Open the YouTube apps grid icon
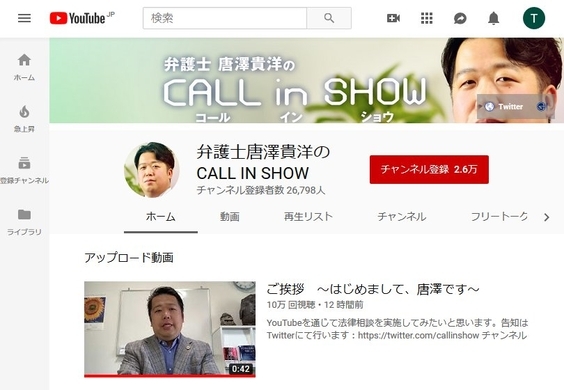Screen dimensions: 564x390 427,18
